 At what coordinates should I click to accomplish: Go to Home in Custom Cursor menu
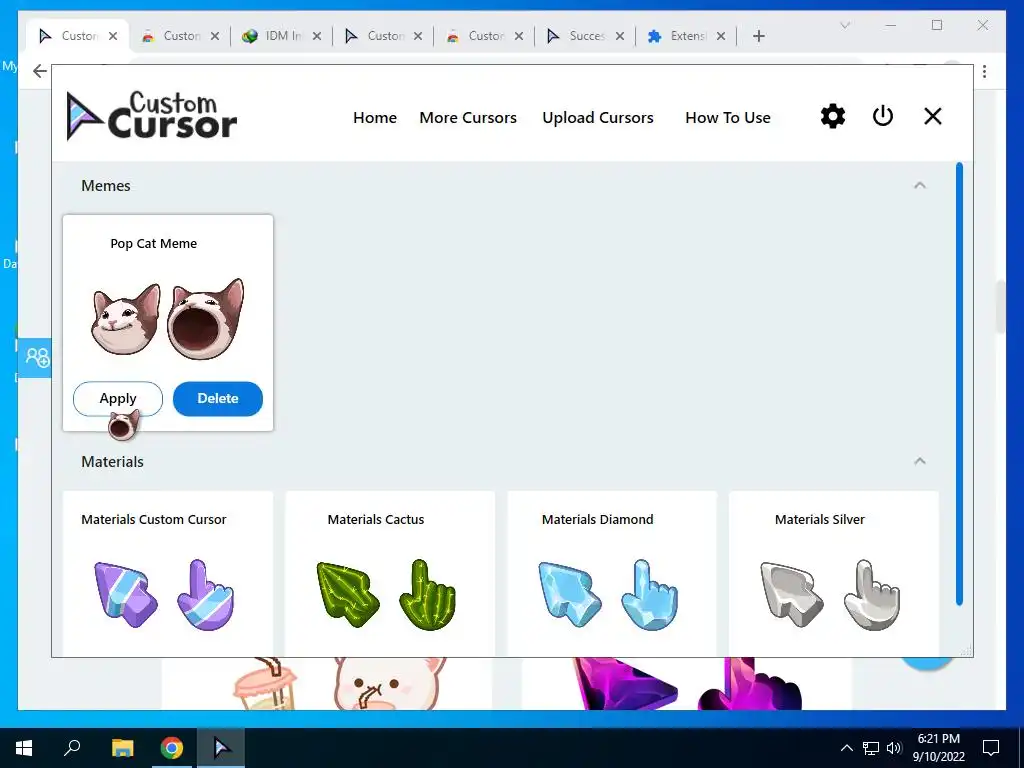[375, 118]
